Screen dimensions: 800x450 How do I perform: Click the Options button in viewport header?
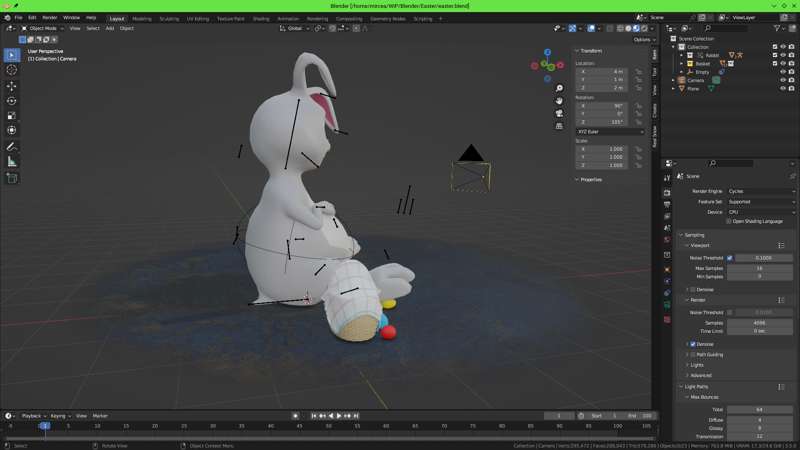[642, 39]
